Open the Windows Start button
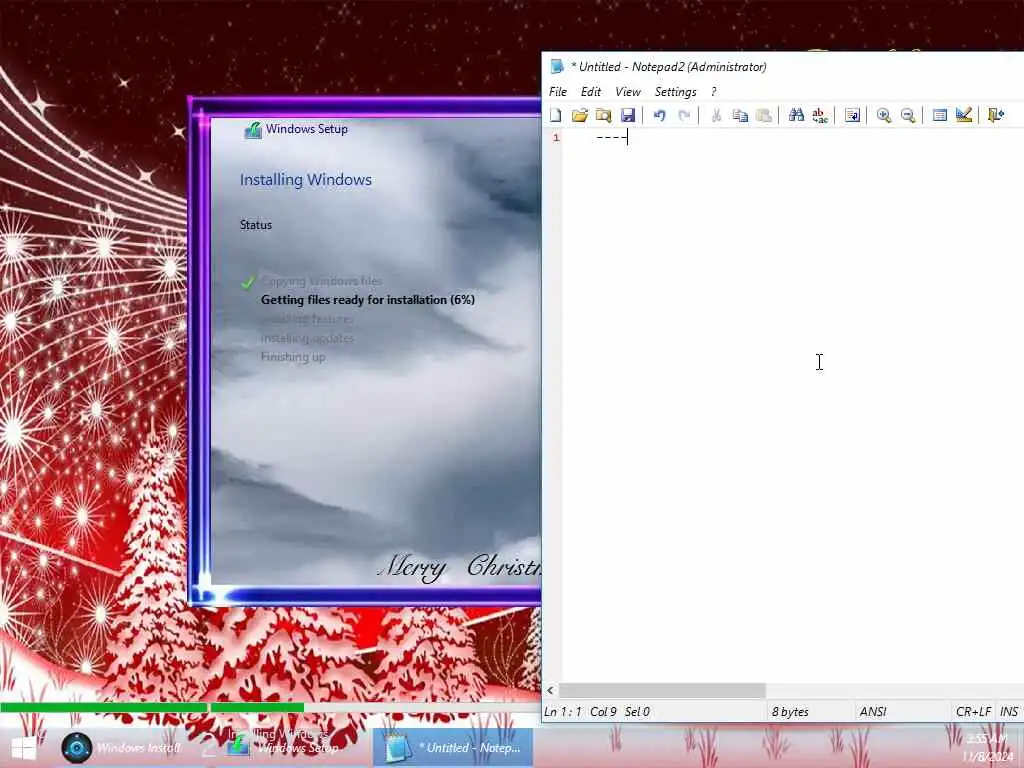Image resolution: width=1024 pixels, height=768 pixels. [24, 748]
